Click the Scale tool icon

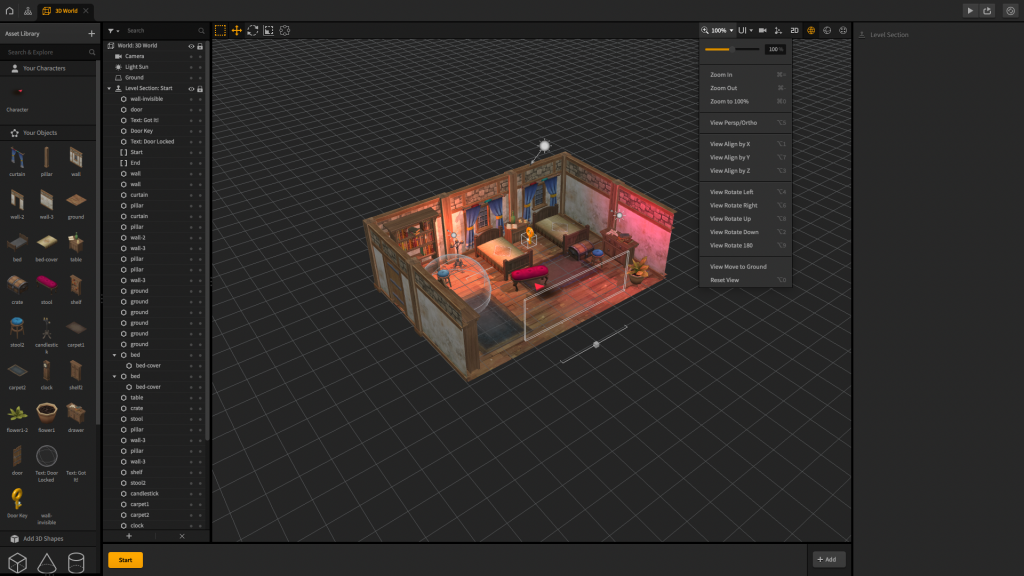tap(268, 31)
